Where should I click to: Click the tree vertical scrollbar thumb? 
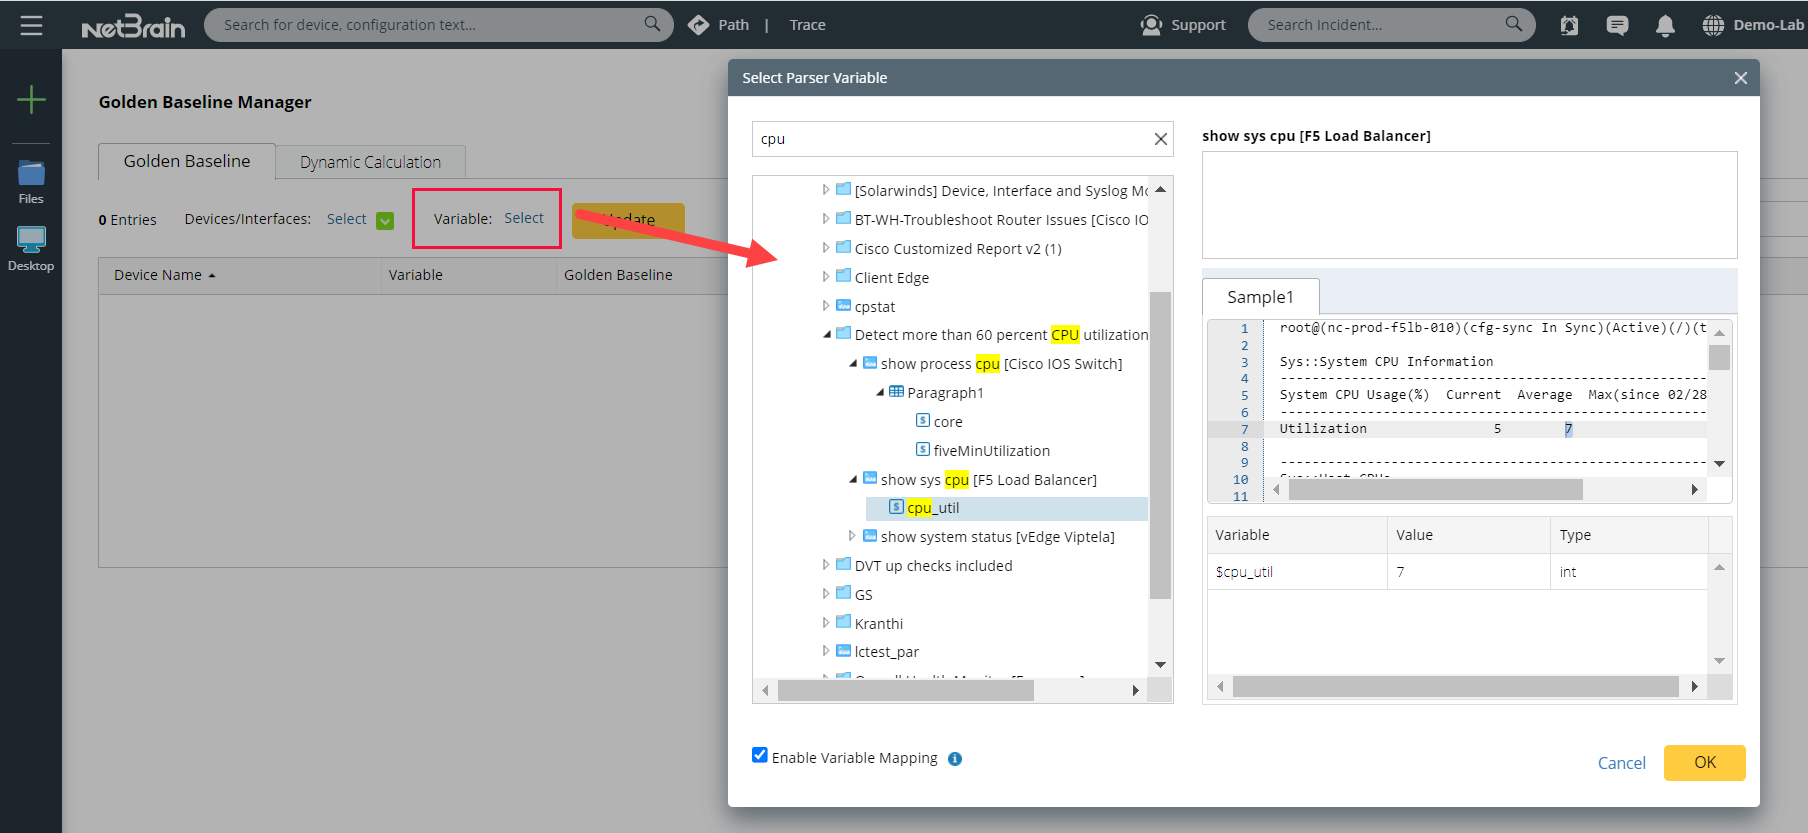point(1160,445)
